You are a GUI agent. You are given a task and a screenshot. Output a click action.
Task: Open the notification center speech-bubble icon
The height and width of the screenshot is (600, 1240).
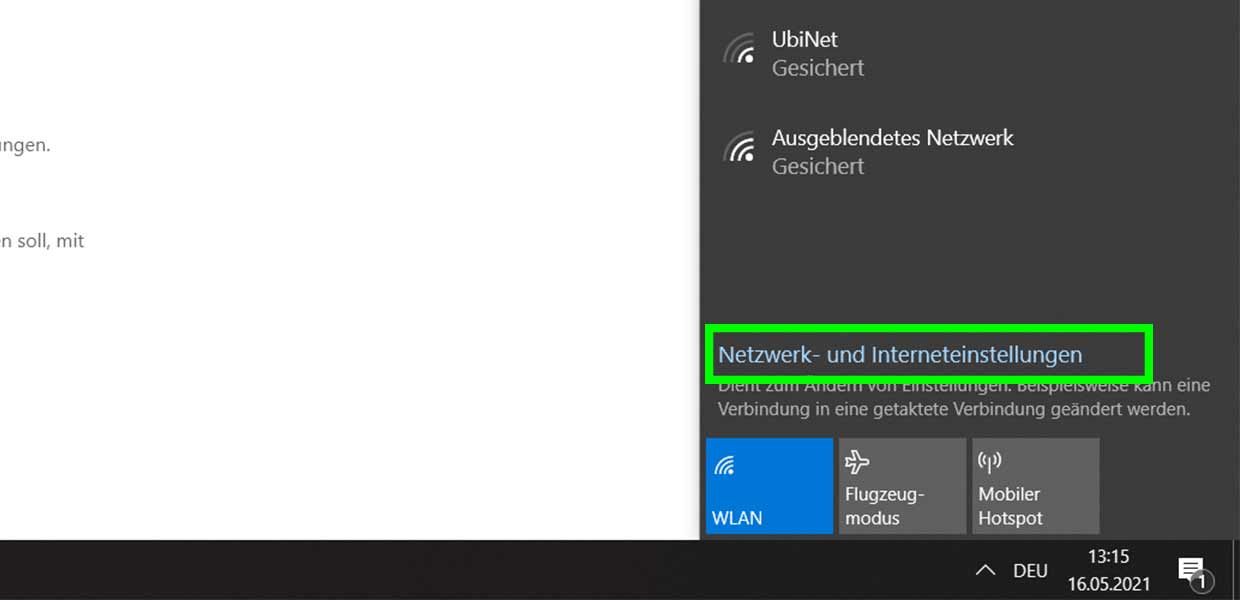click(x=1190, y=569)
